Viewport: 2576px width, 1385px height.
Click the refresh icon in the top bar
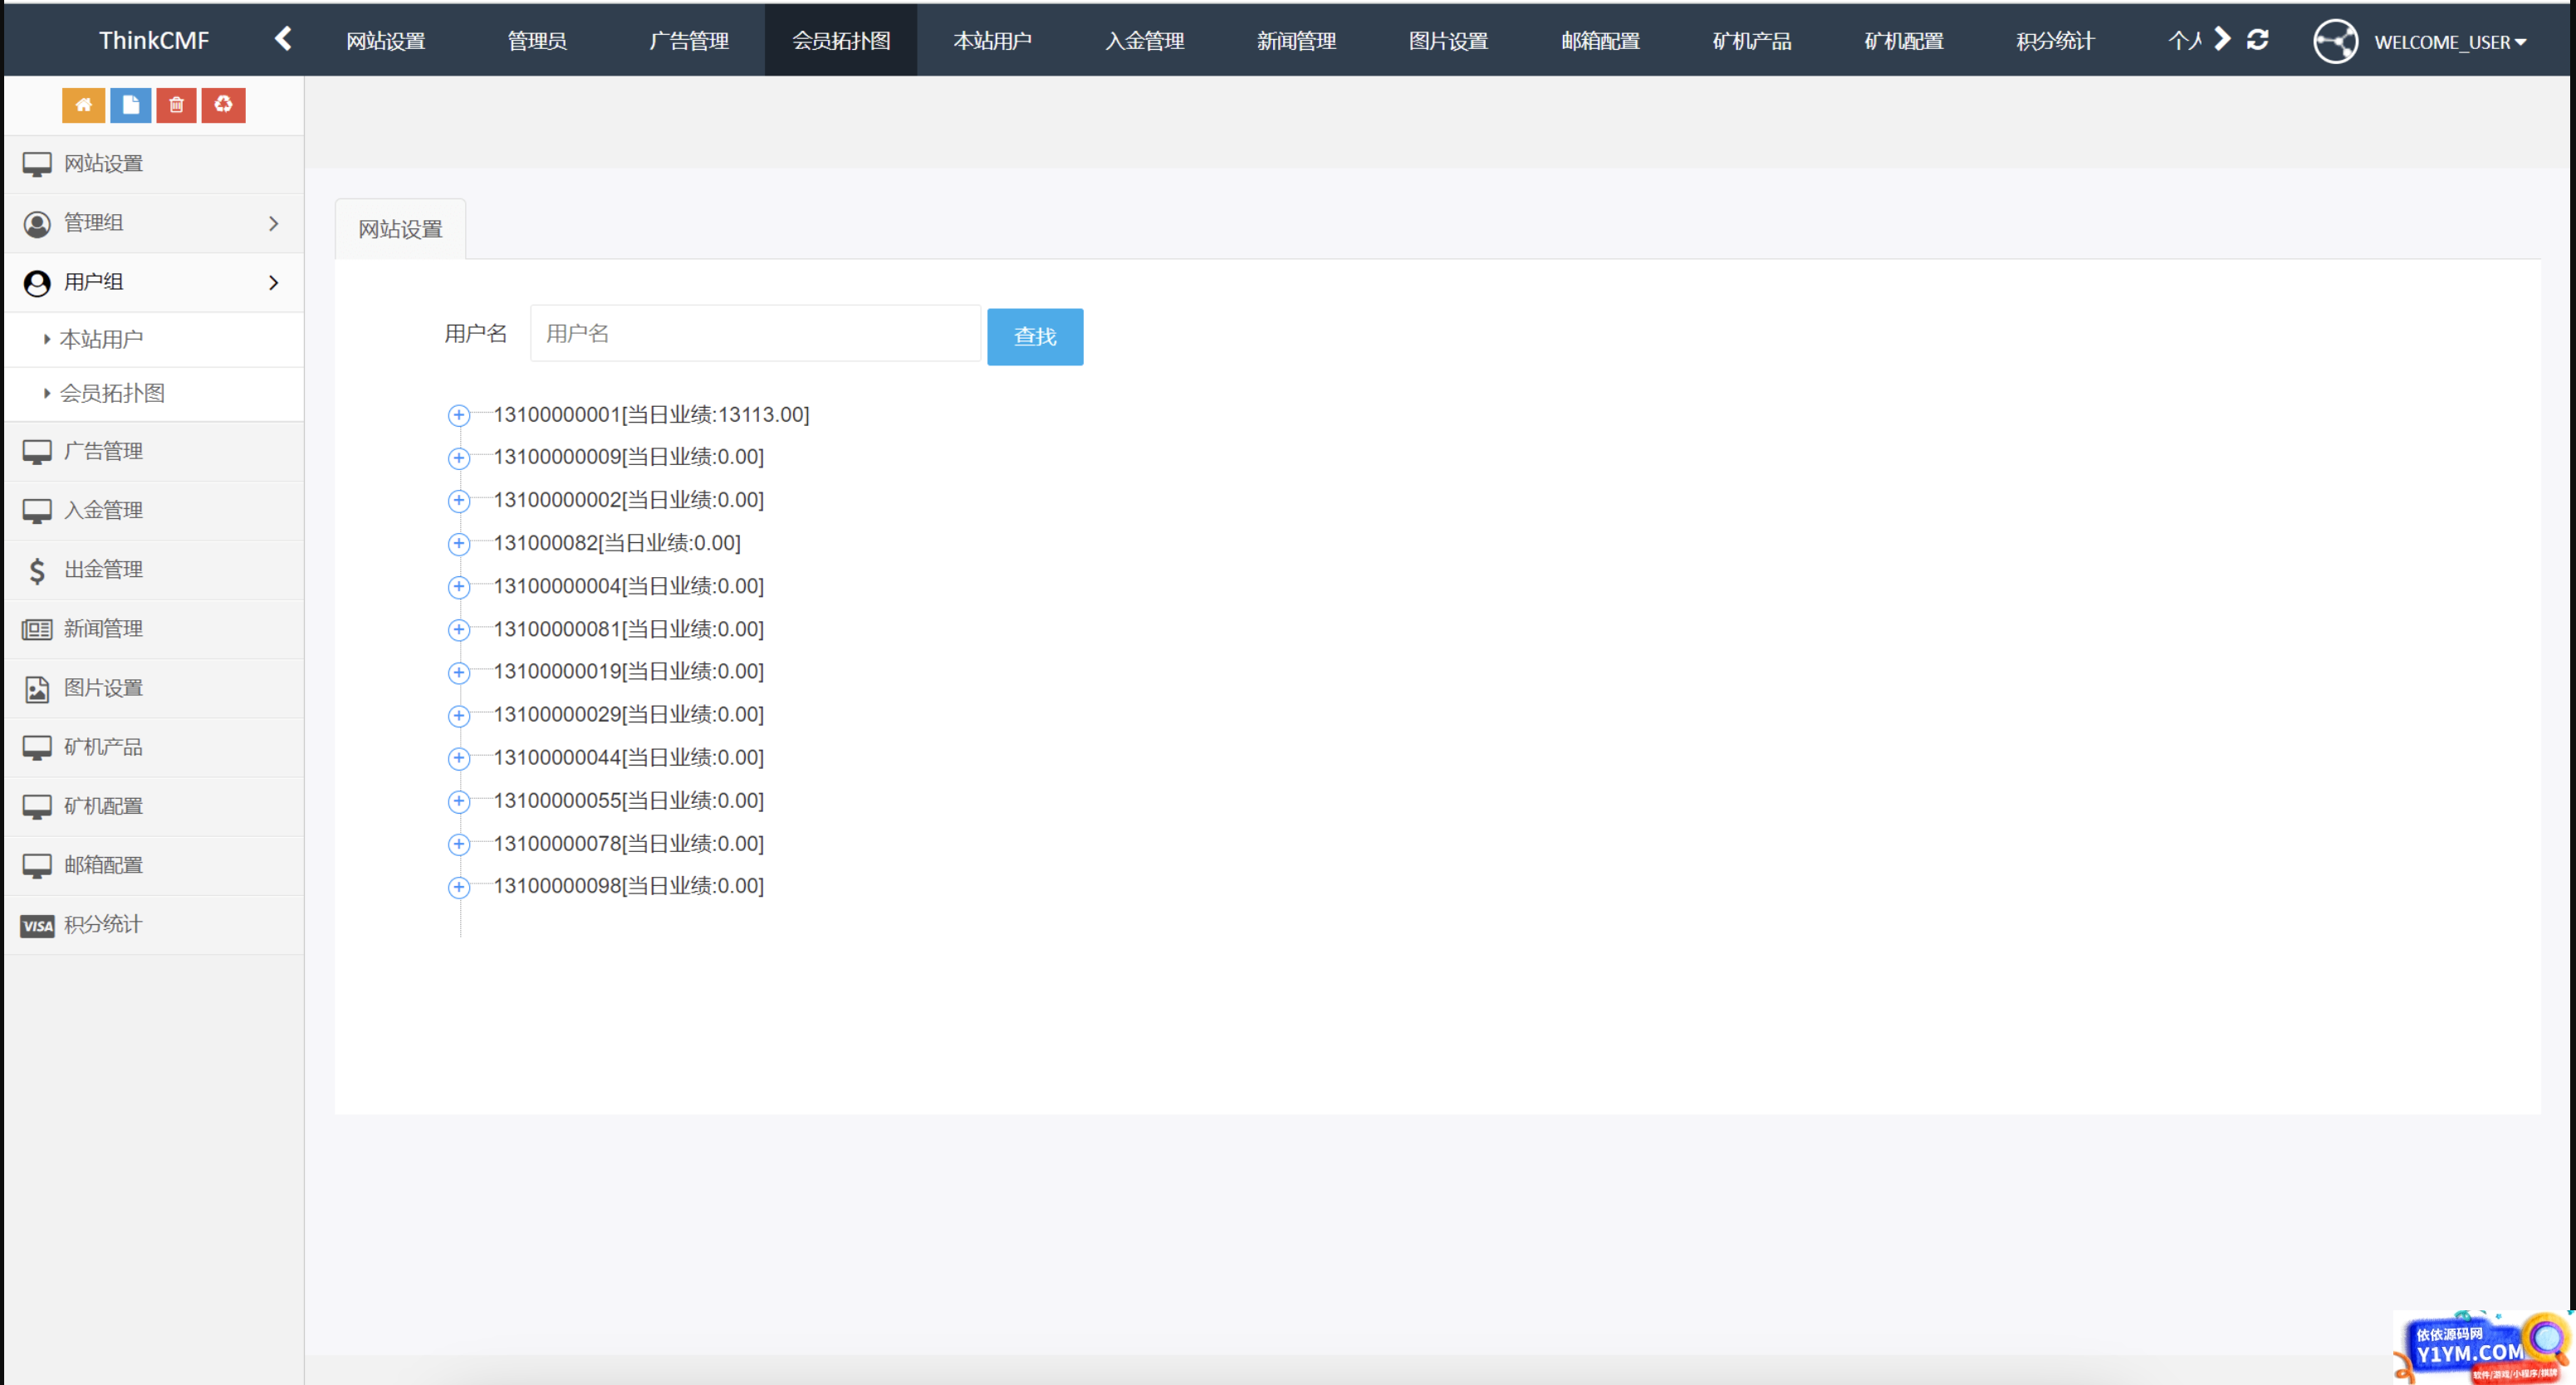point(2258,39)
